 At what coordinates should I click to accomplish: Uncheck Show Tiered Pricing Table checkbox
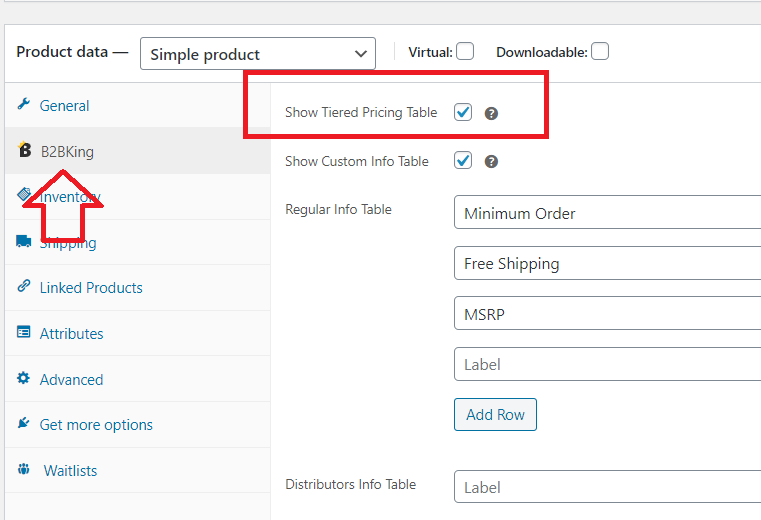click(x=463, y=112)
